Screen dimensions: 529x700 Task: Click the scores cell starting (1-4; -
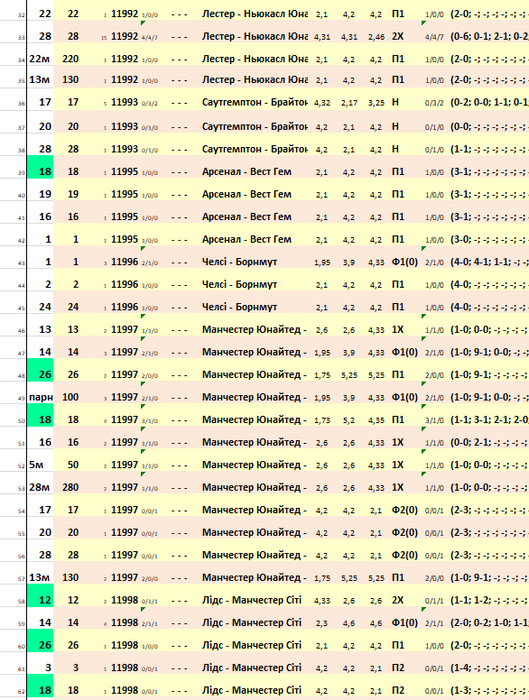(489, 667)
